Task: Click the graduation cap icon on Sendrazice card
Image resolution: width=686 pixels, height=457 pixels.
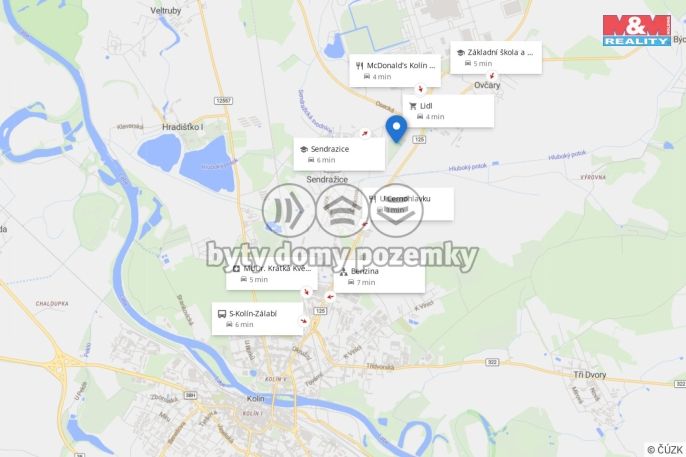Action: pos(304,149)
